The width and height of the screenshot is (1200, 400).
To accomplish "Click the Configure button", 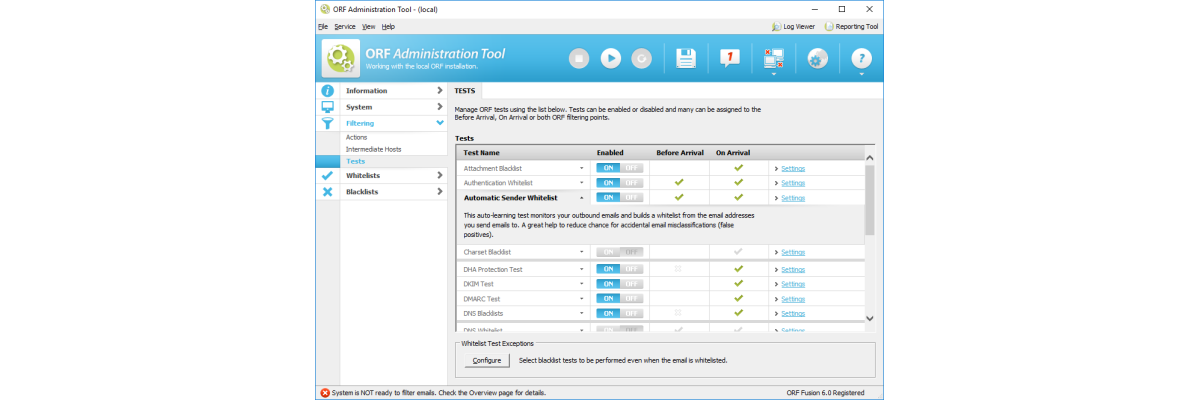I will [487, 360].
